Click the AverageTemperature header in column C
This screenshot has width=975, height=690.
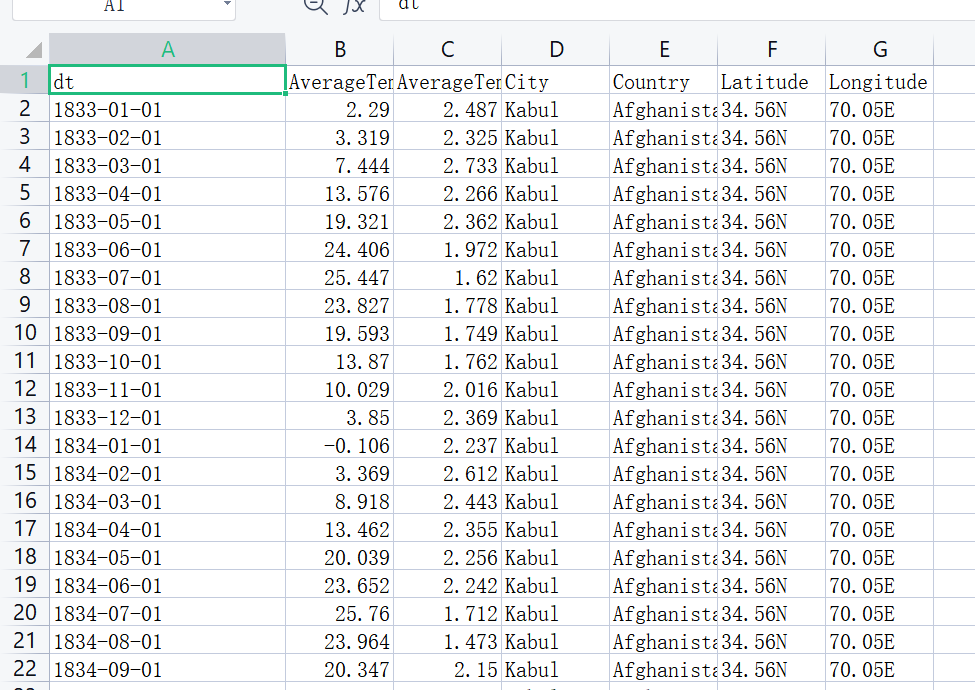448,81
